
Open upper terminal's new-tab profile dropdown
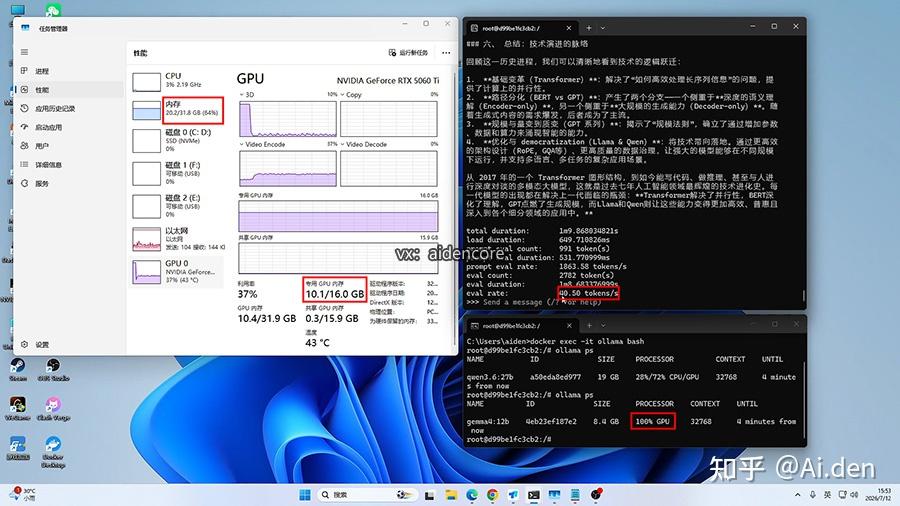603,28
